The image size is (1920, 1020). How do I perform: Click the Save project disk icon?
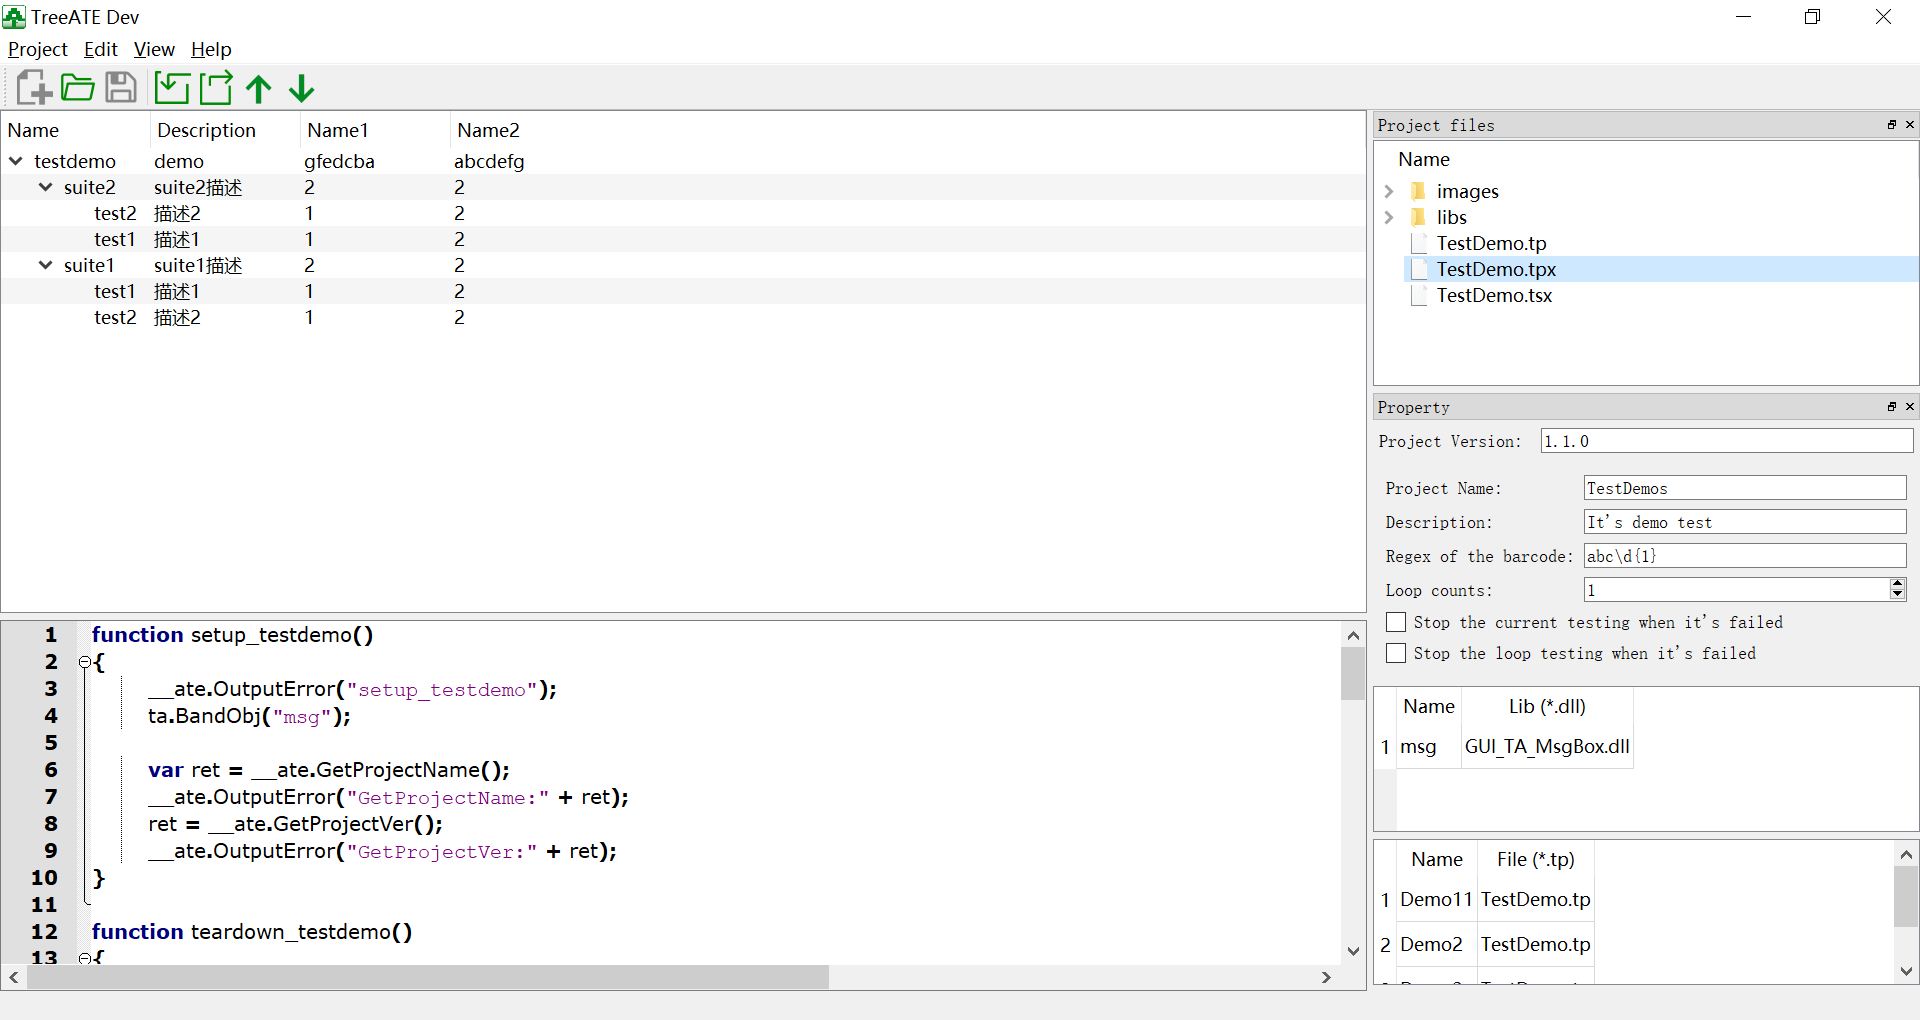(x=121, y=88)
